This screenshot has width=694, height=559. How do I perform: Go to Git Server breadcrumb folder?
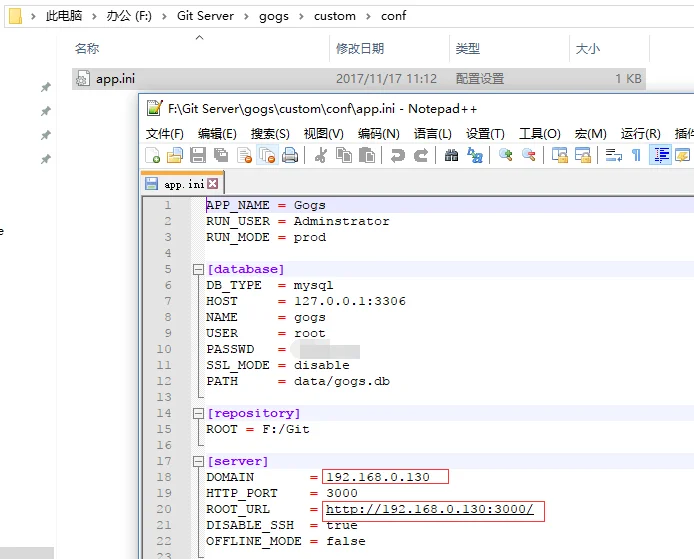tap(205, 16)
